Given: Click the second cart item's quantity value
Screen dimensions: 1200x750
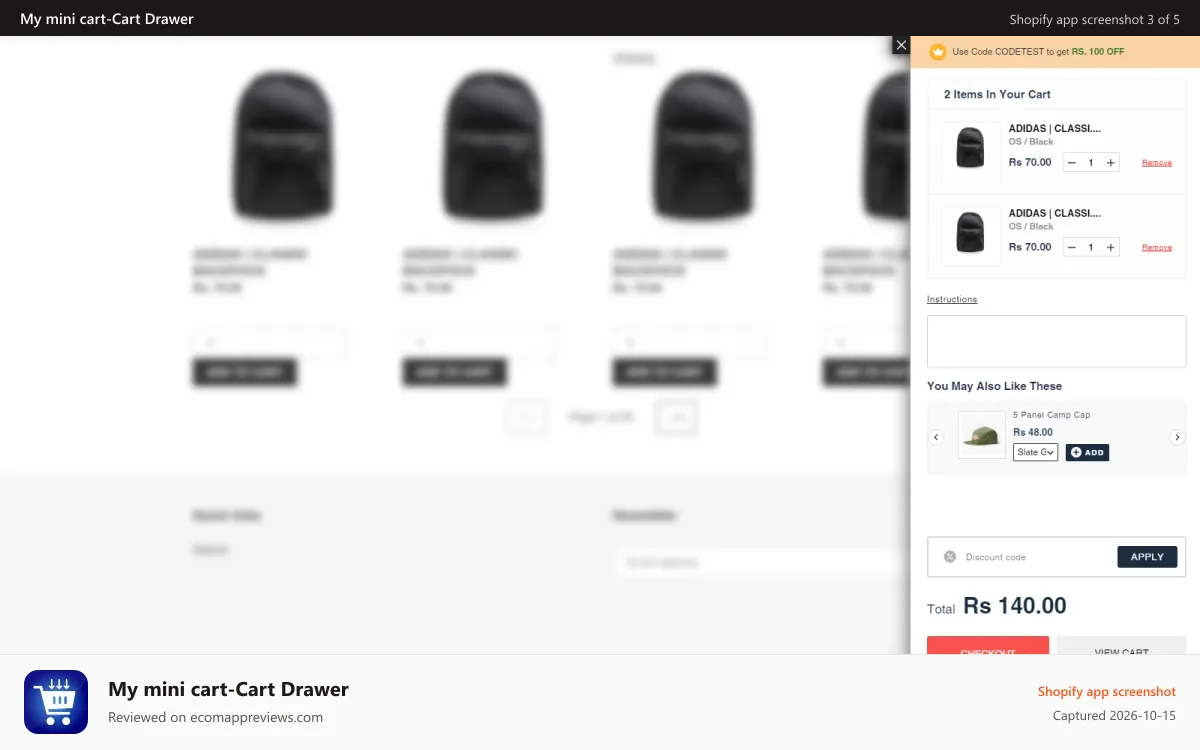Looking at the screenshot, I should click(1091, 247).
